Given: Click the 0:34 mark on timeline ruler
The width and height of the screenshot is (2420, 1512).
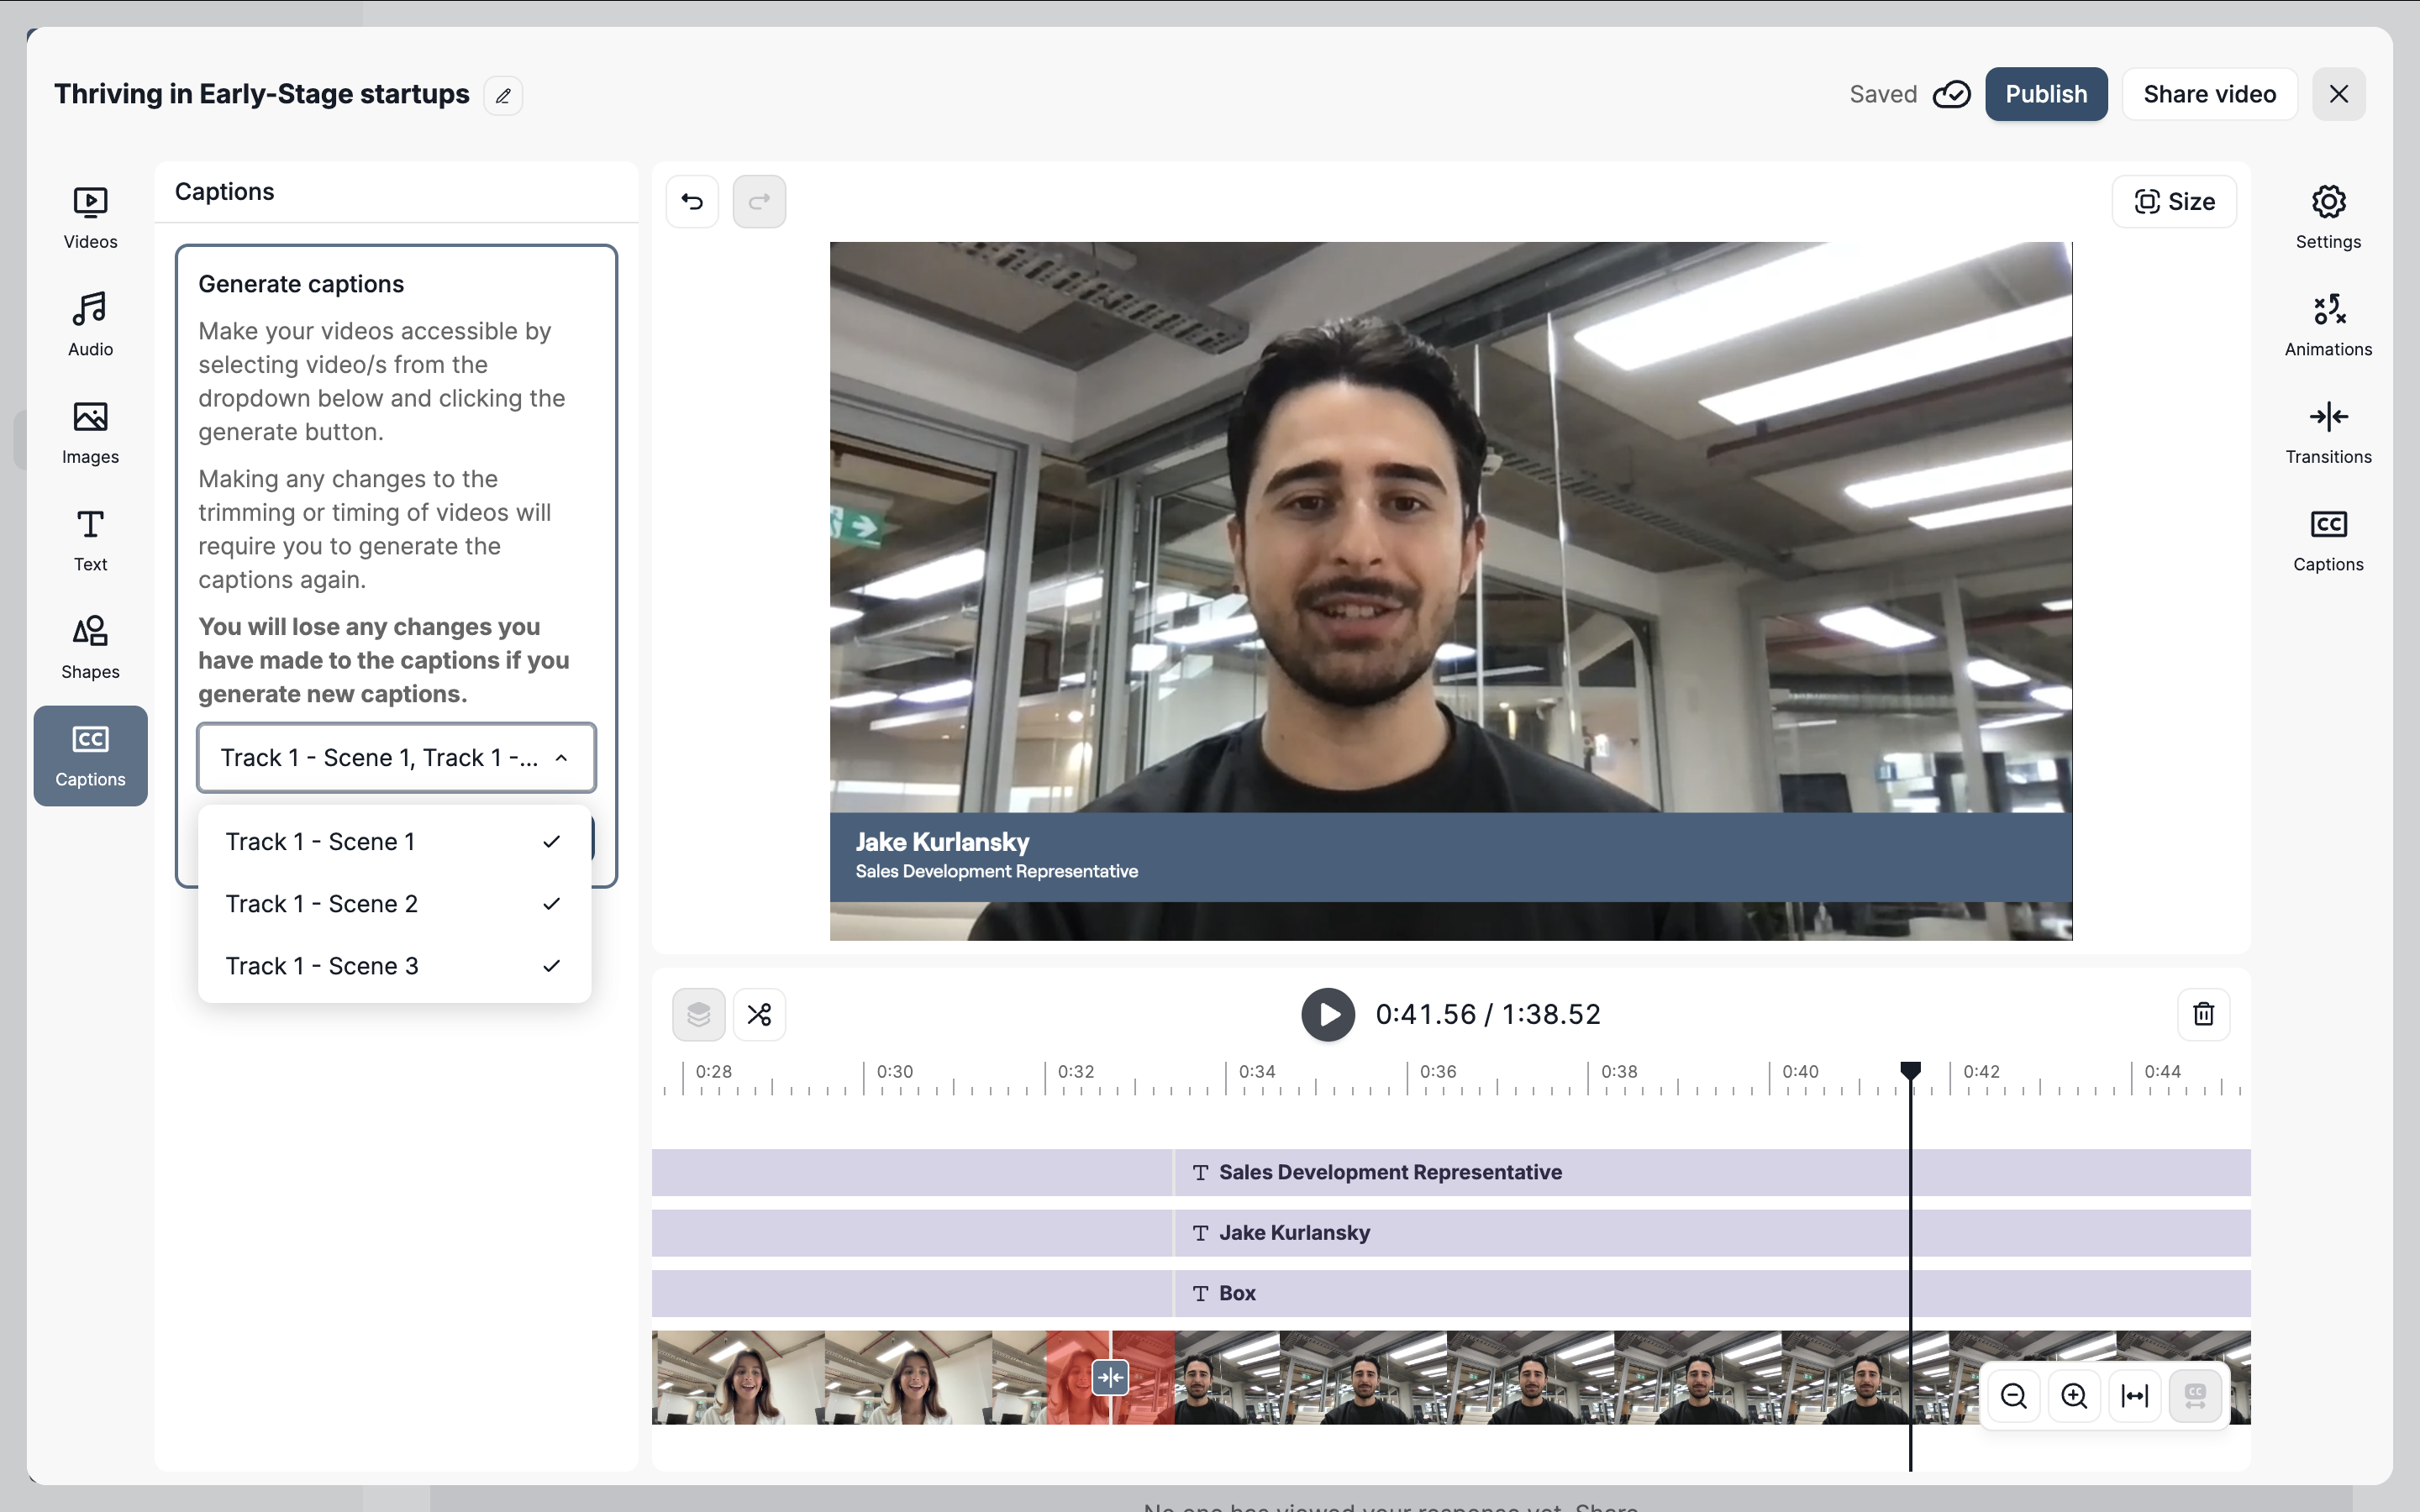Looking at the screenshot, I should (x=1257, y=1071).
